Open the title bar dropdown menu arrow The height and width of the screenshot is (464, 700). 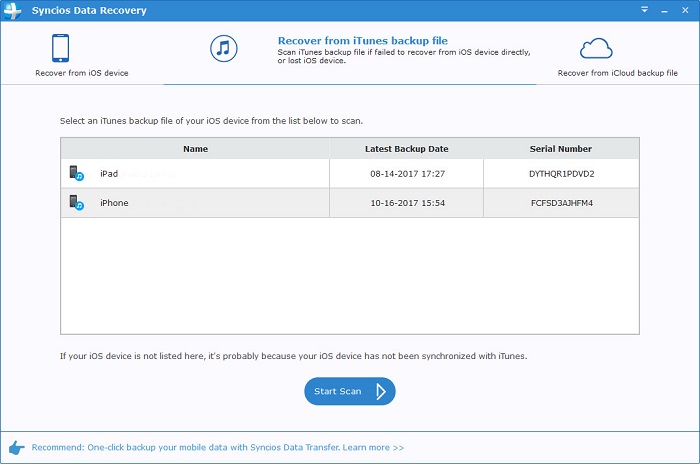tap(644, 10)
